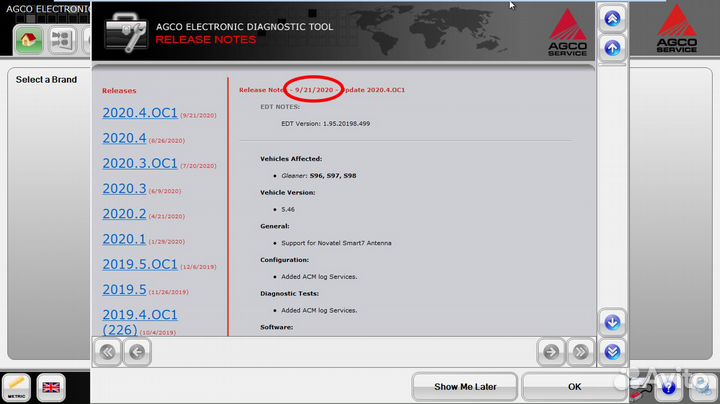Click the 'Releases' list heading
The height and width of the screenshot is (404, 720).
[119, 91]
